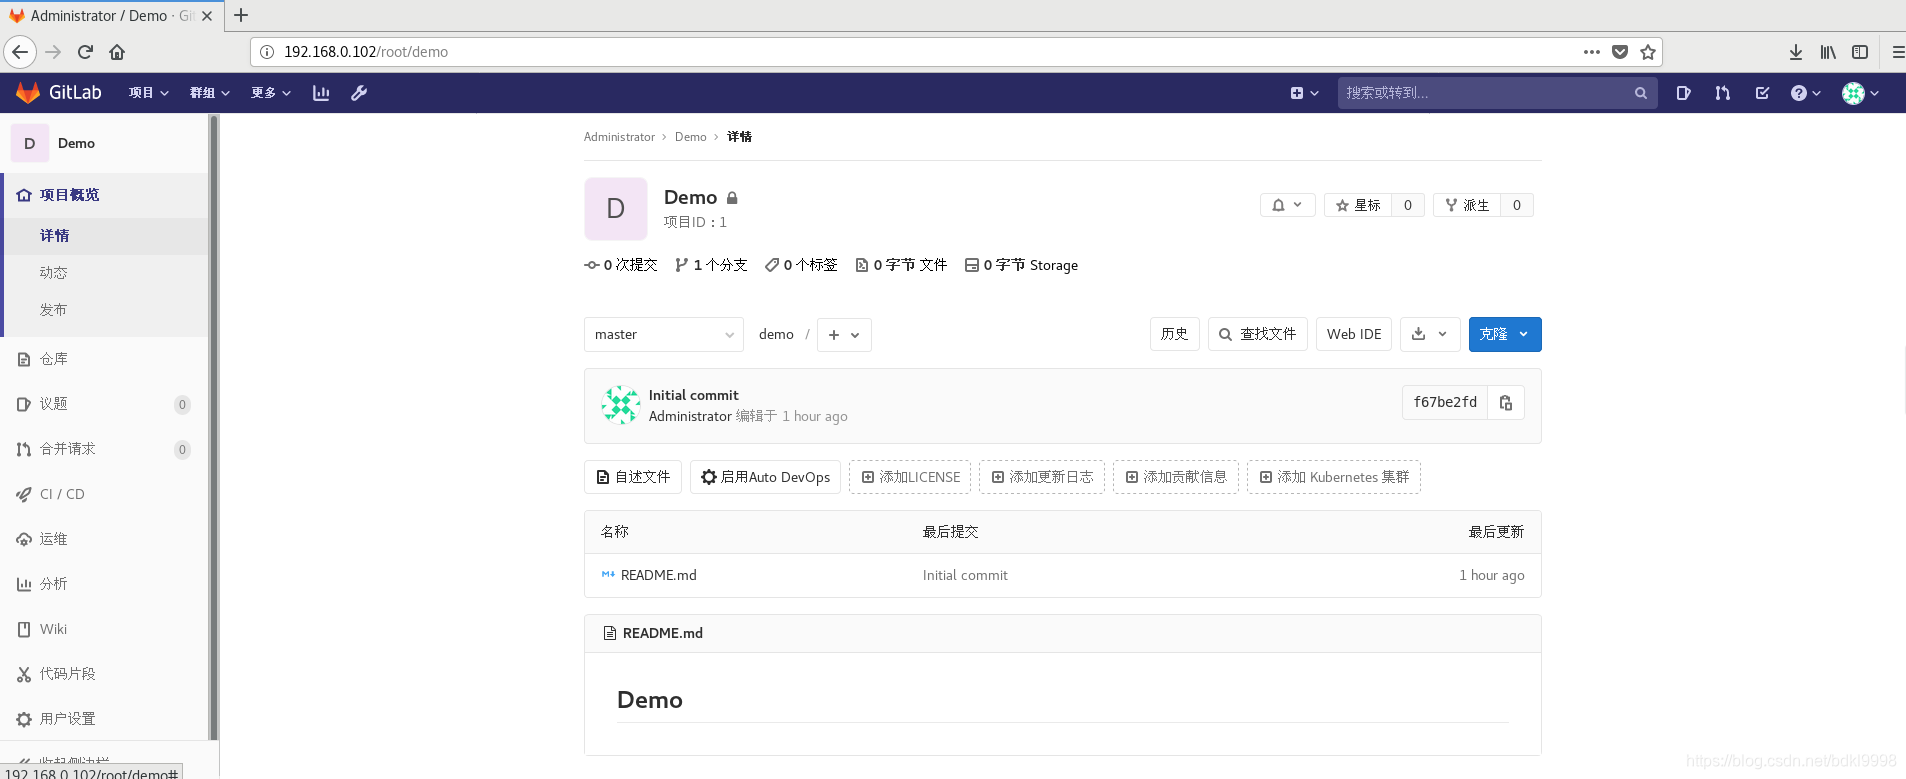
Task: Open the analytics chart icon in navbar
Action: (x=321, y=93)
